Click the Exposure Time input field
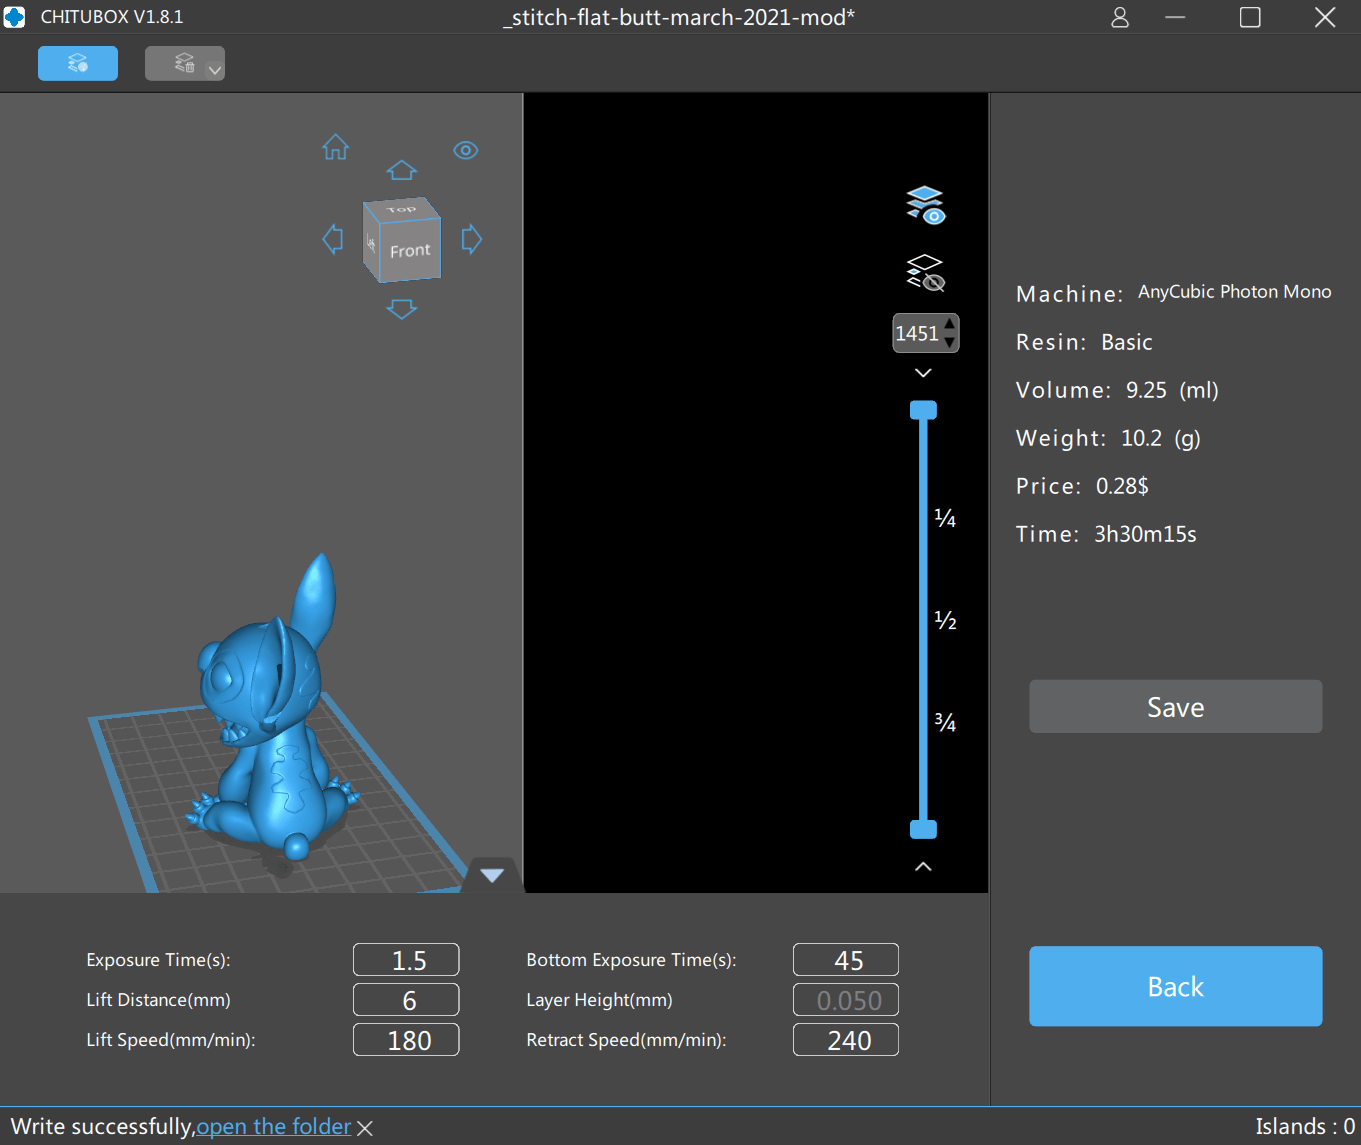The width and height of the screenshot is (1361, 1145). 406,960
